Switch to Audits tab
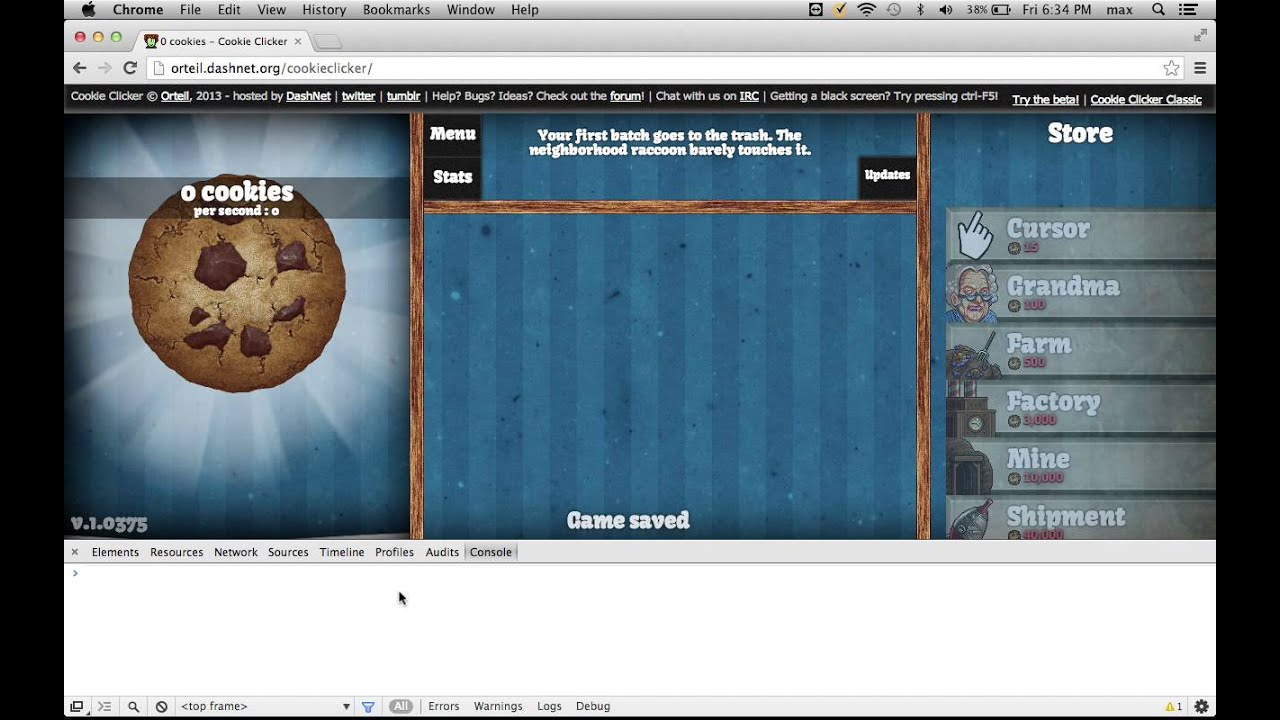Viewport: 1280px width, 720px height. tap(442, 552)
